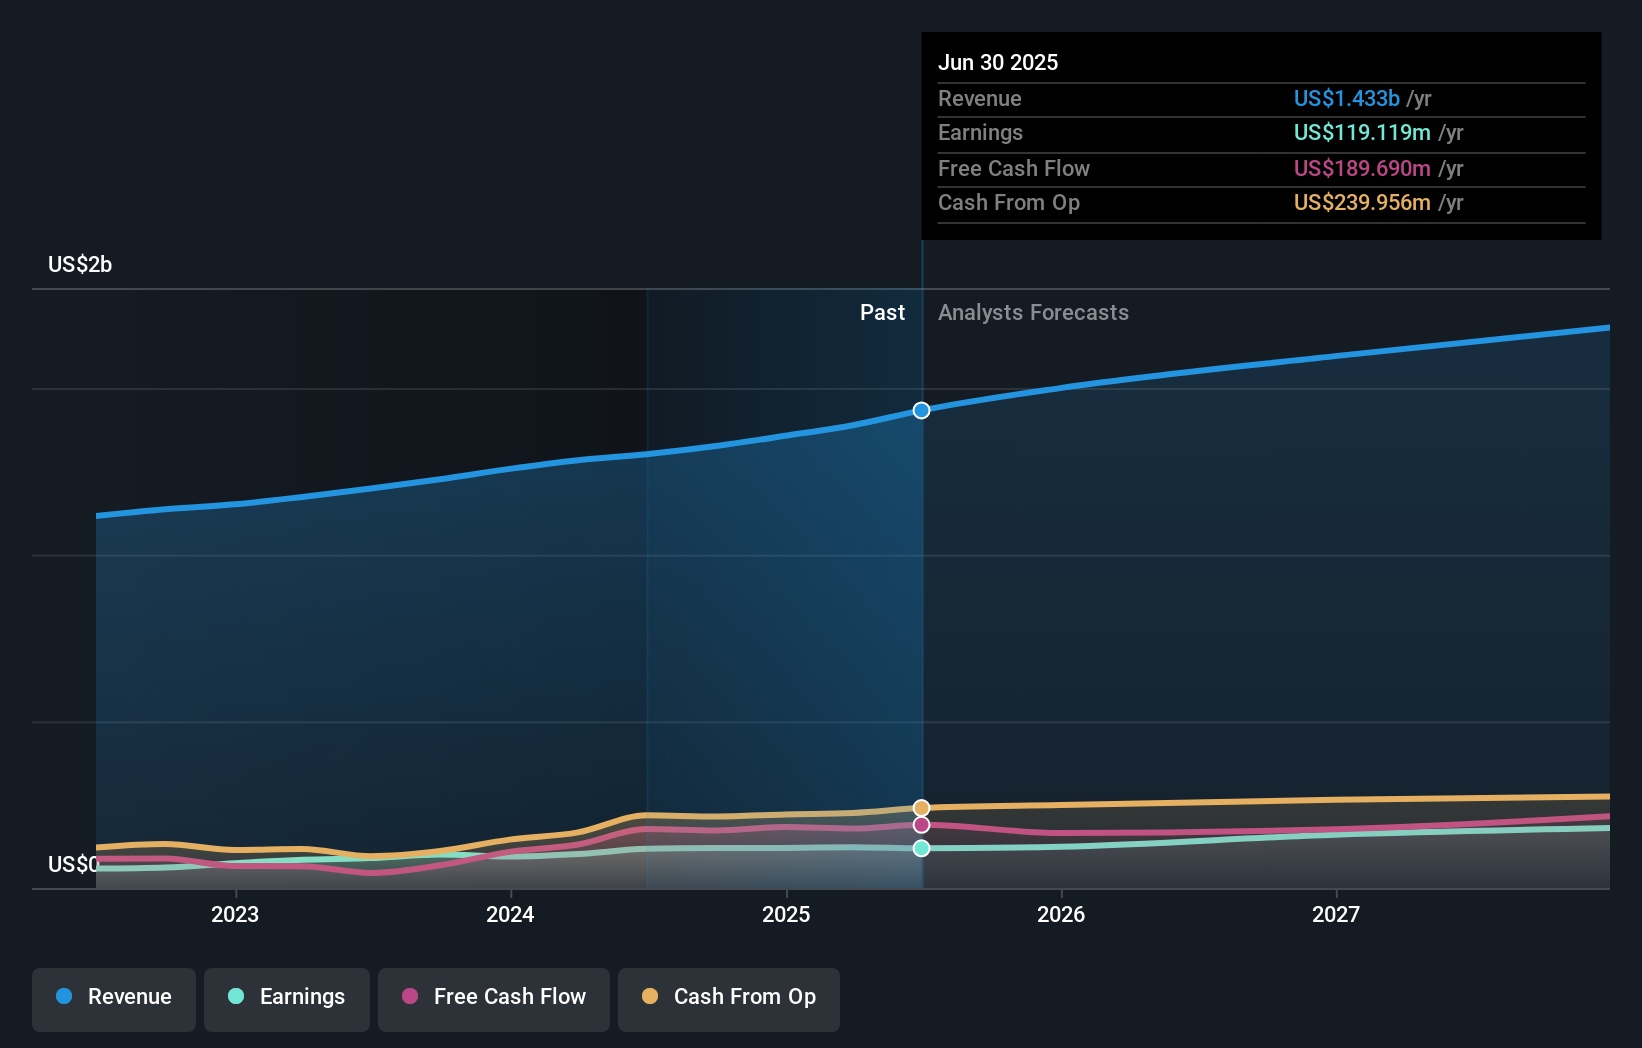The height and width of the screenshot is (1048, 1642).
Task: Click the 2026 x-axis label
Action: click(1061, 914)
